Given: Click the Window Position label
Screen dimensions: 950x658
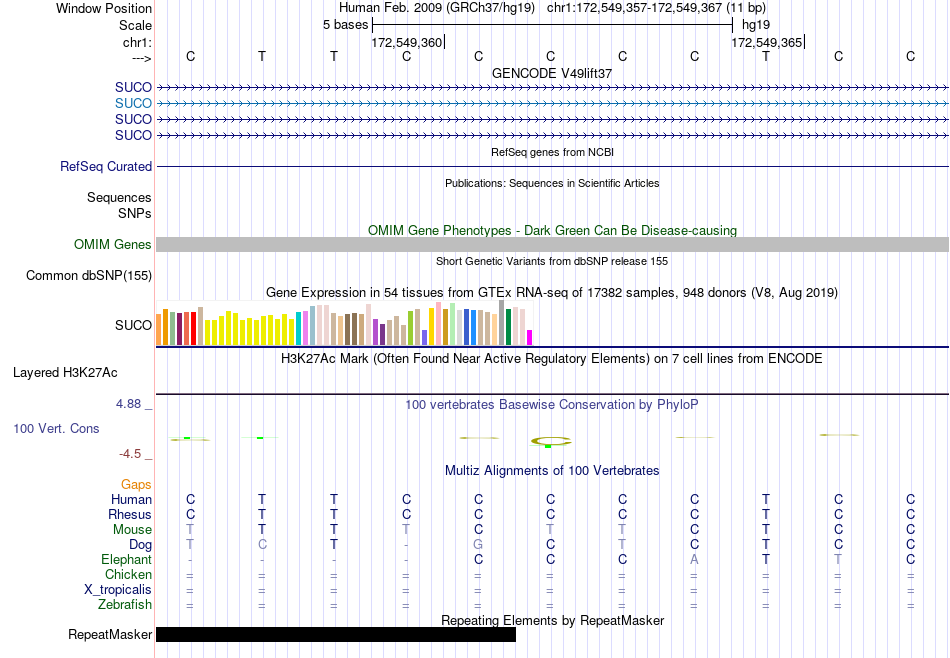Looking at the screenshot, I should pyautogui.click(x=104, y=8).
